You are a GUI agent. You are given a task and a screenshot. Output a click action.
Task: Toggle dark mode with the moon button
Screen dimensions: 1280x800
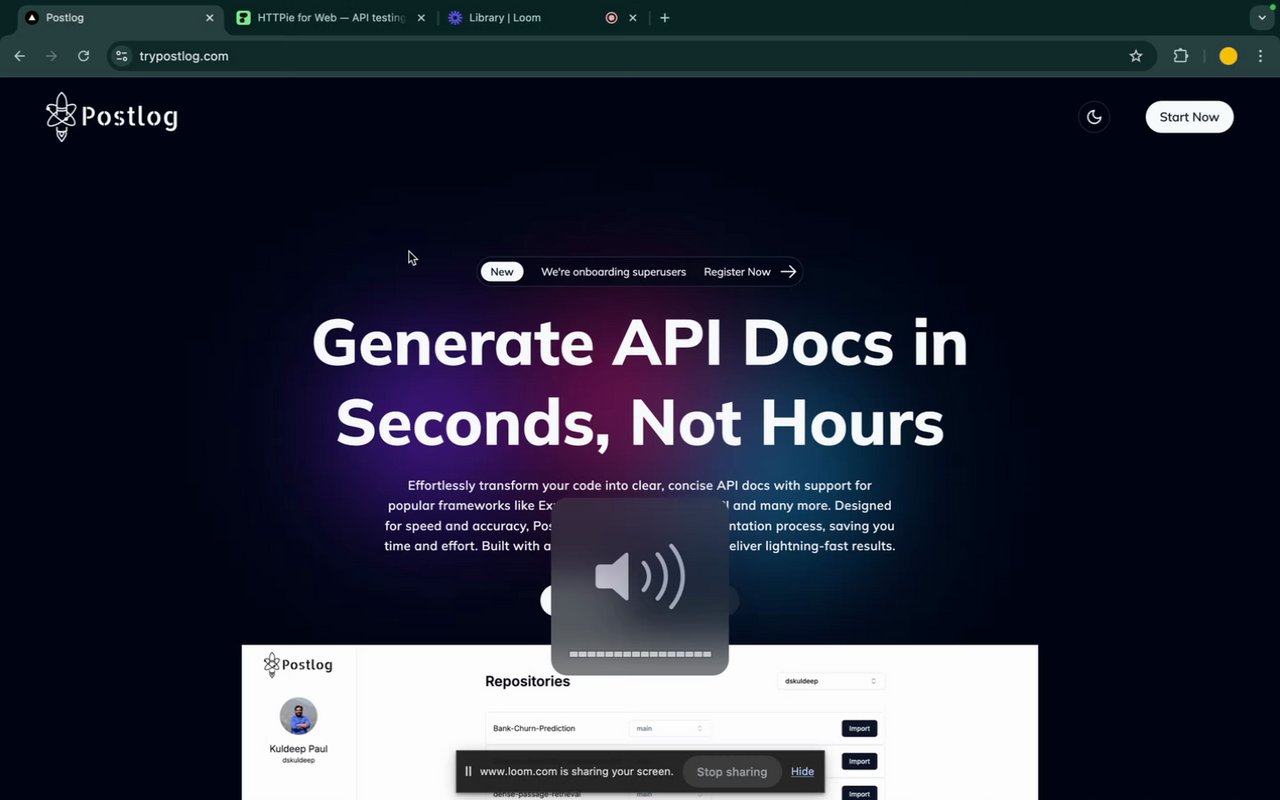1094,117
